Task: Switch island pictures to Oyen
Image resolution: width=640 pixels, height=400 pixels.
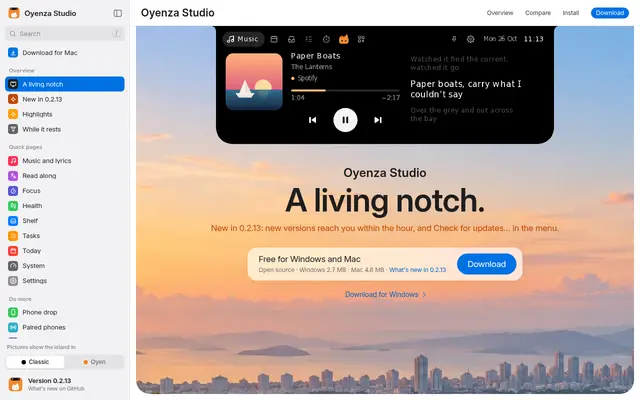Action: 94,362
